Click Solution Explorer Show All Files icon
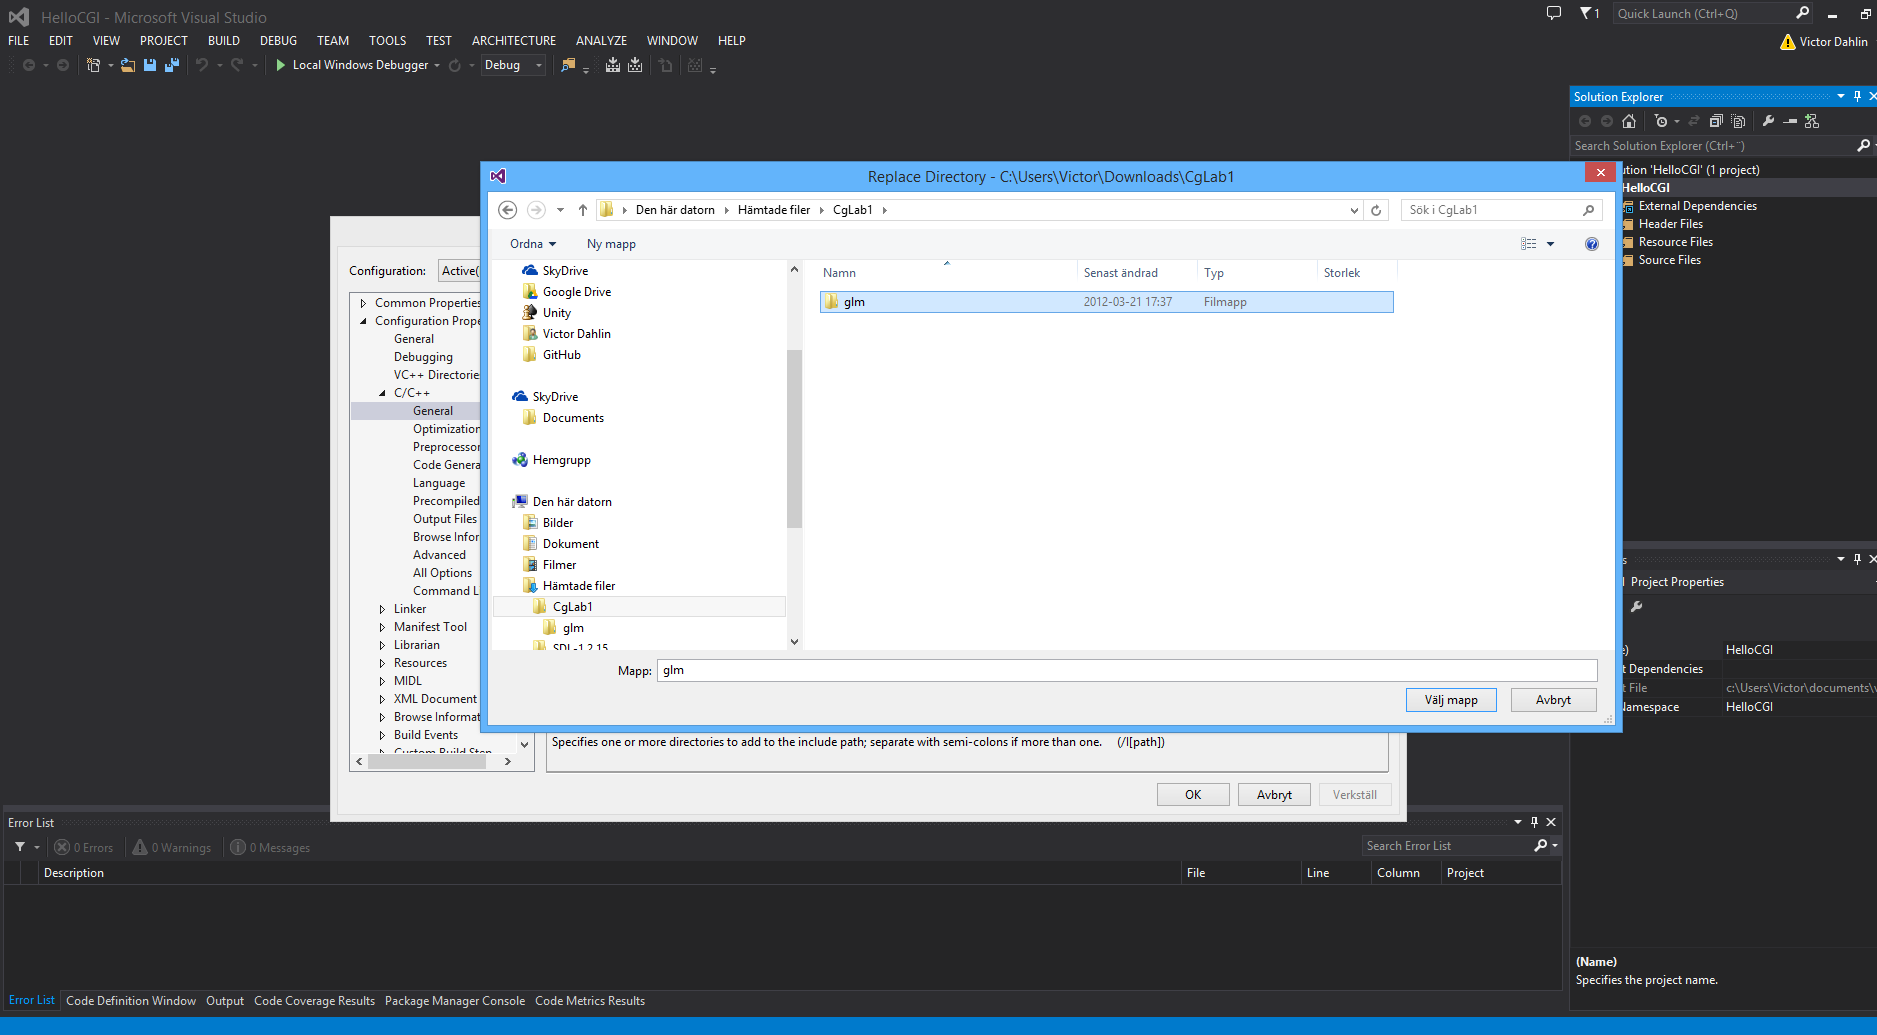Screen dimensions: 1877x1035 (x=1738, y=121)
